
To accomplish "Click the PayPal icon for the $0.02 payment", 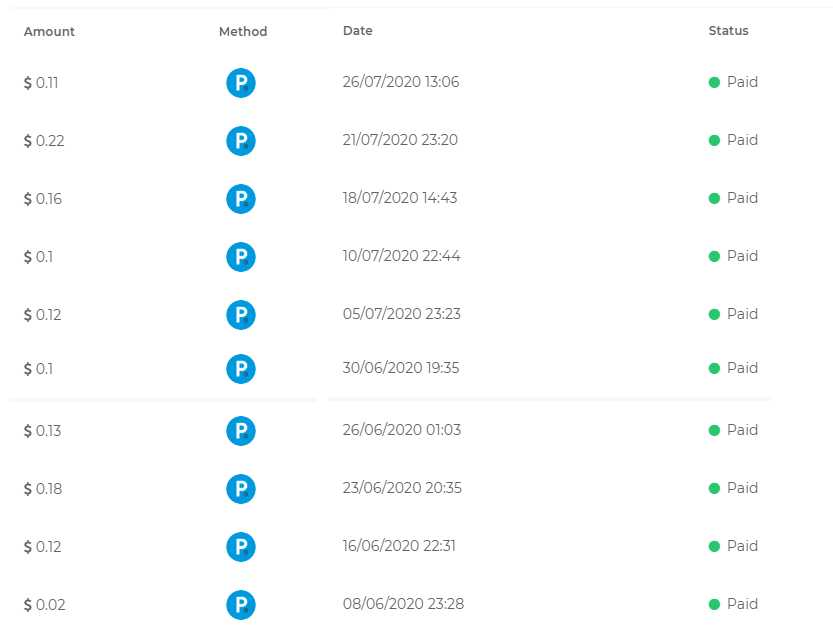I will tap(240, 605).
